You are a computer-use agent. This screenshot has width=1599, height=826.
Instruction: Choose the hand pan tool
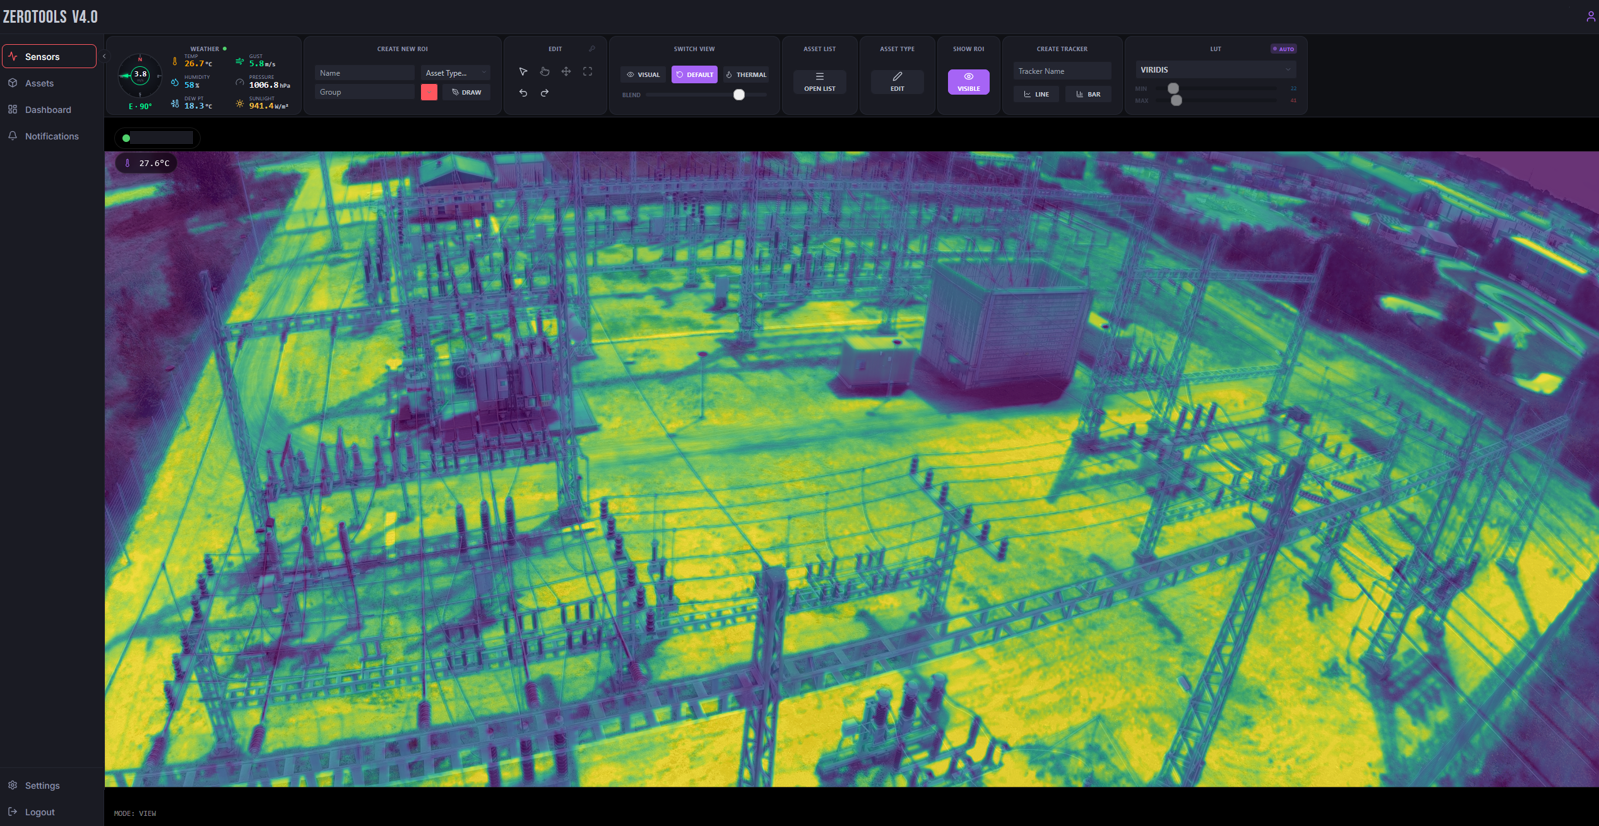click(x=545, y=72)
